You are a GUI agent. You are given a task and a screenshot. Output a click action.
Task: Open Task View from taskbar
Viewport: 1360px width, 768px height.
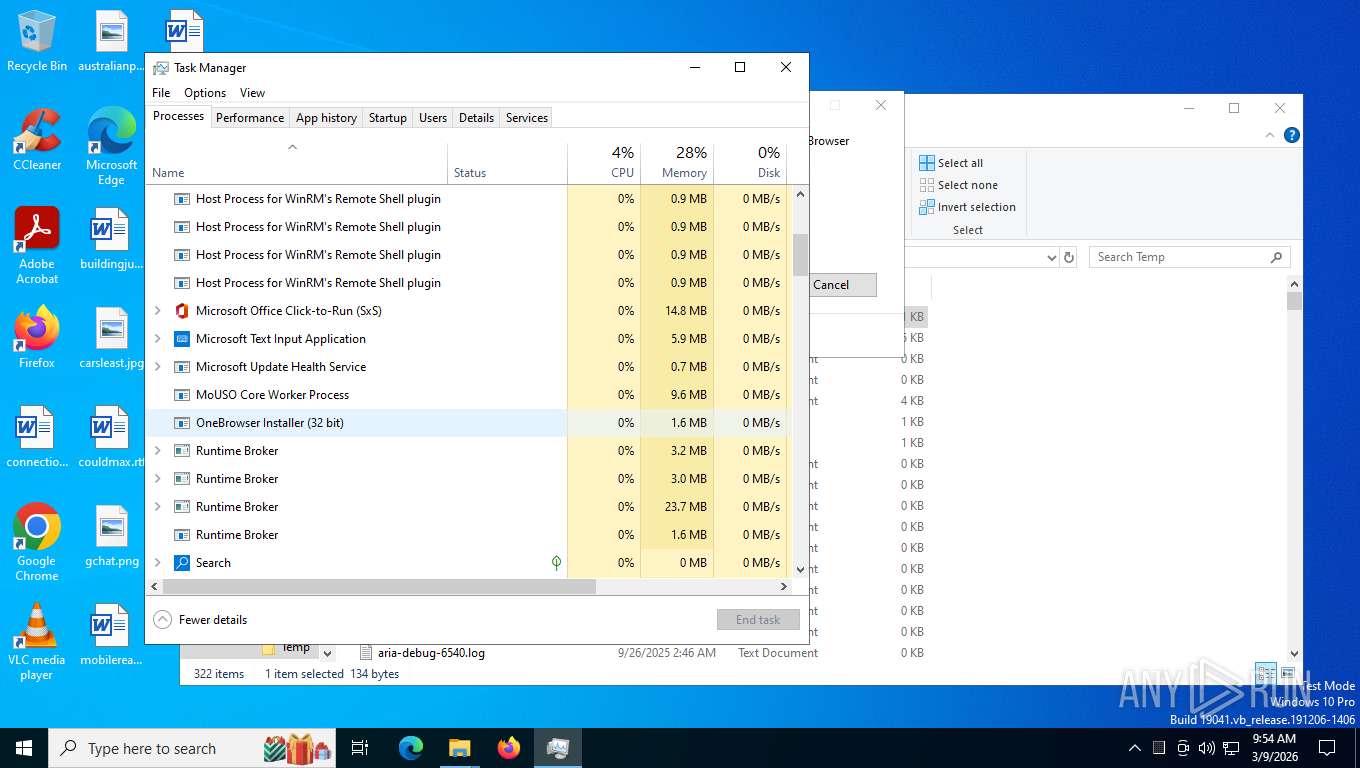tap(360, 748)
